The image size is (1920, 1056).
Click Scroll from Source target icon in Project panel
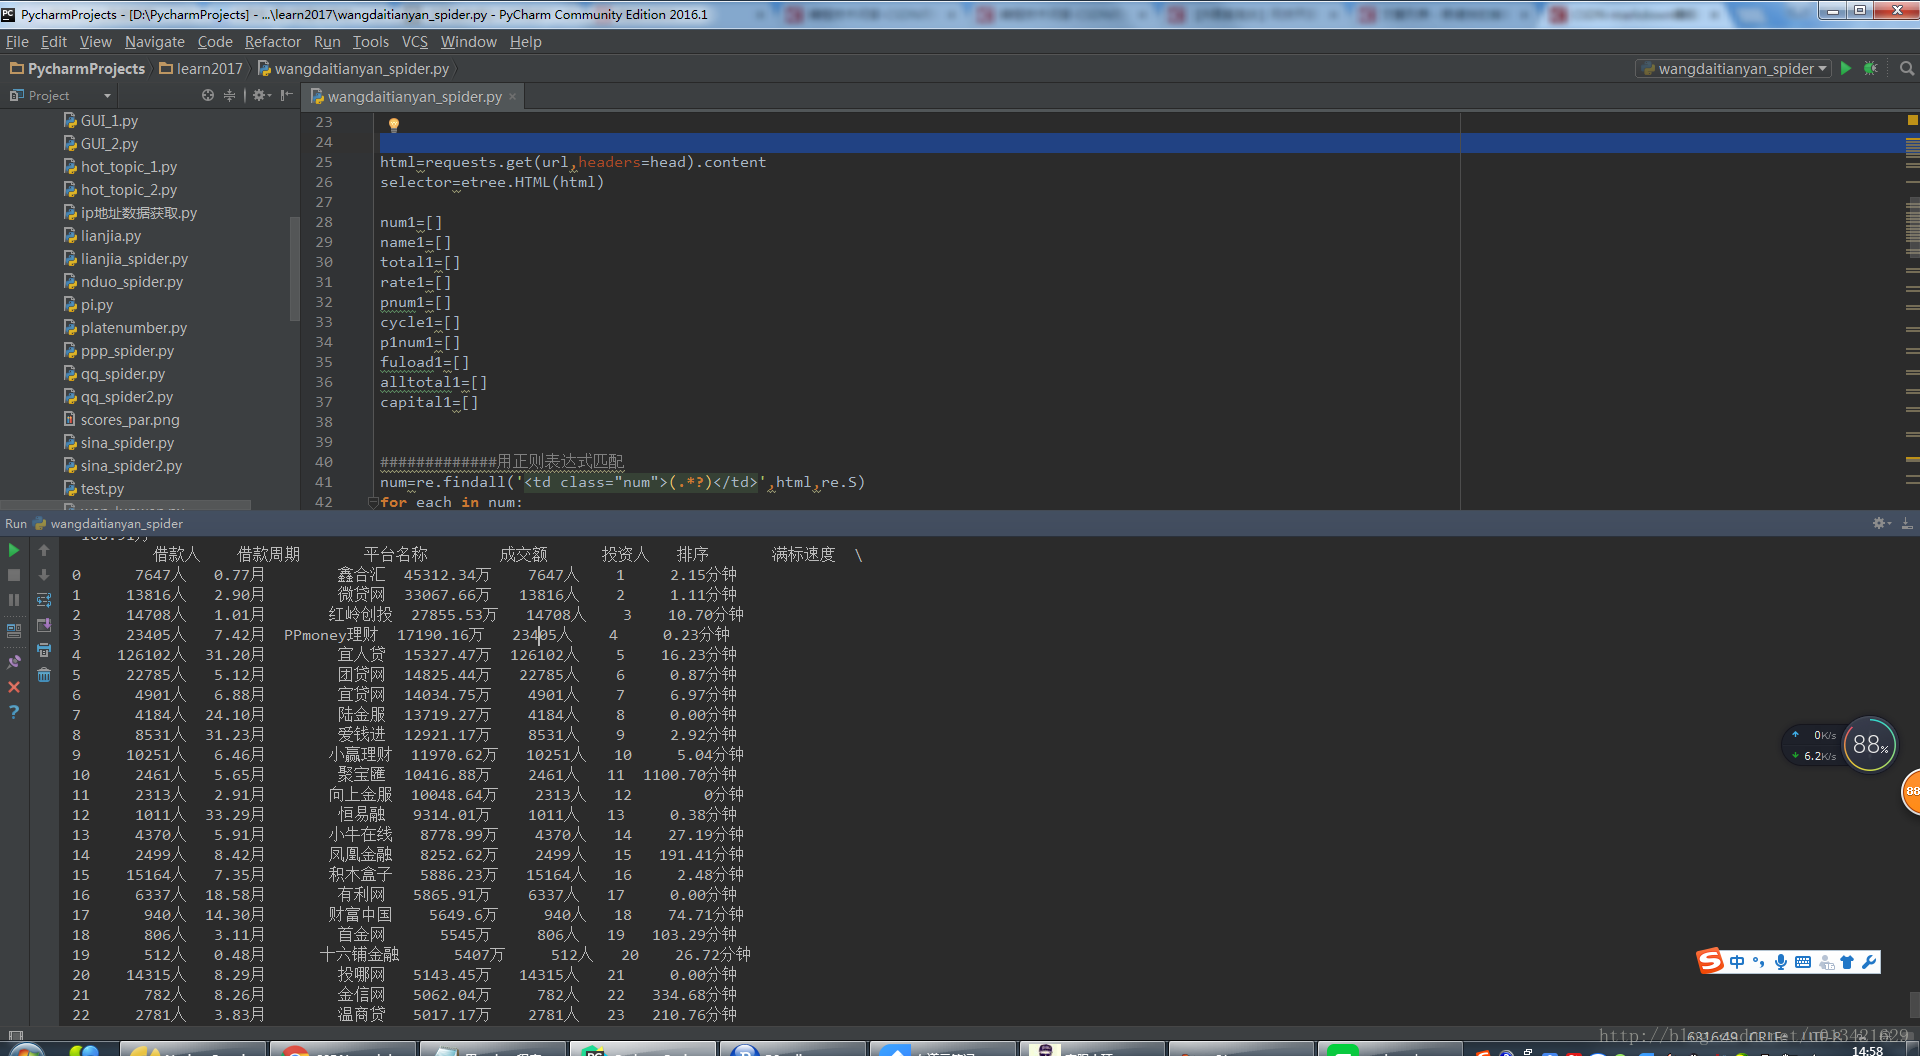pos(208,95)
